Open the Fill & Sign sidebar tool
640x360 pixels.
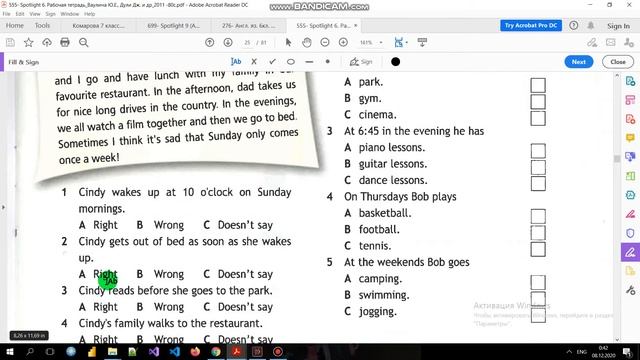(x=630, y=252)
